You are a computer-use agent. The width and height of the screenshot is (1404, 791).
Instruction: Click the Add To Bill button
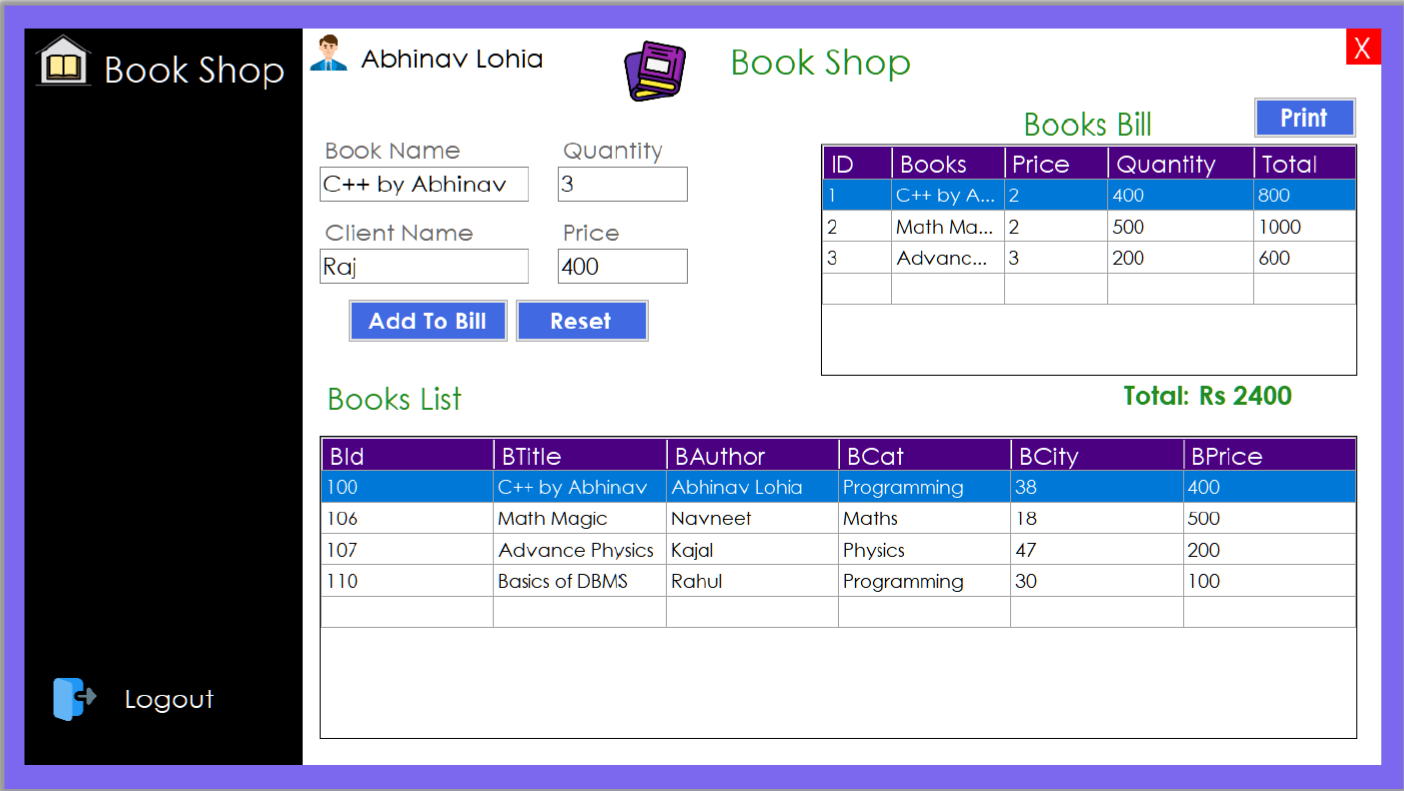pyautogui.click(x=427, y=320)
